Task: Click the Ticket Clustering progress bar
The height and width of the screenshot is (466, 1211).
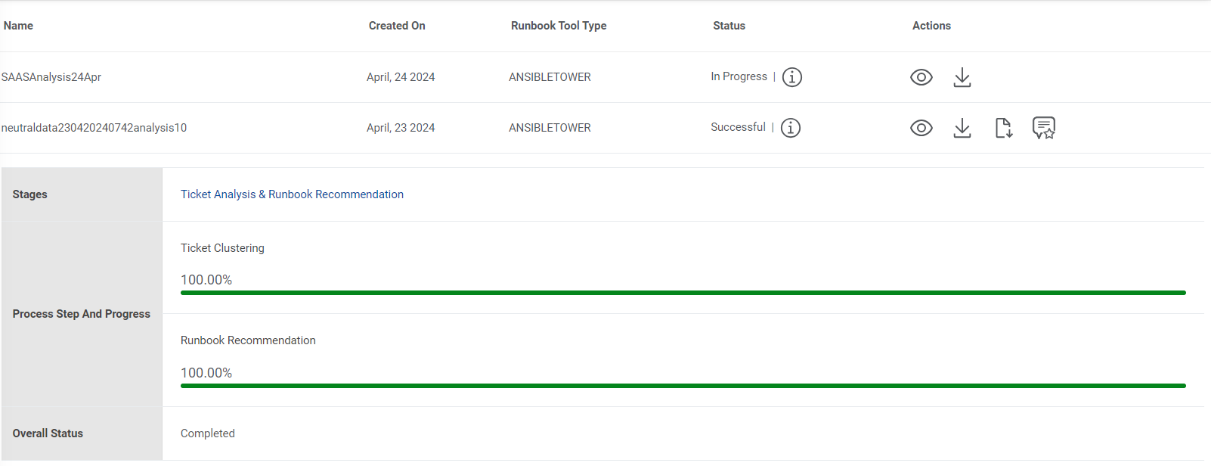Action: click(683, 293)
